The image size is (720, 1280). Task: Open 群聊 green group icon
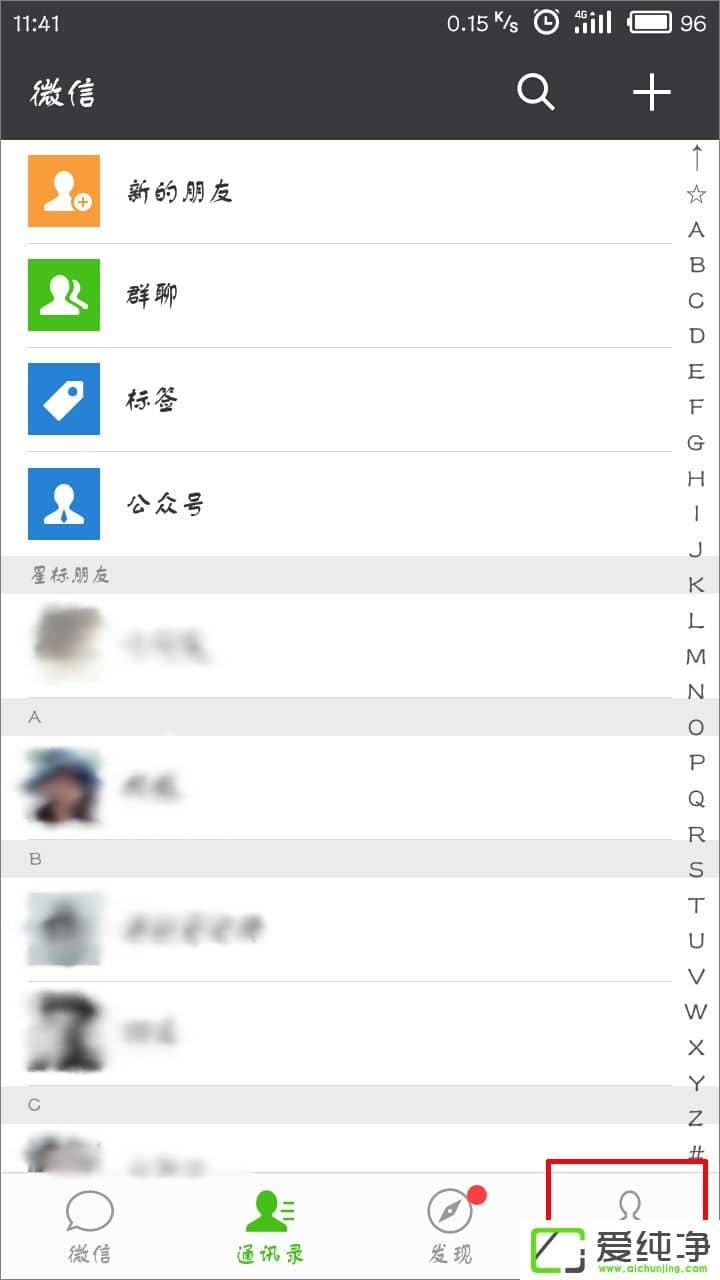click(x=64, y=295)
